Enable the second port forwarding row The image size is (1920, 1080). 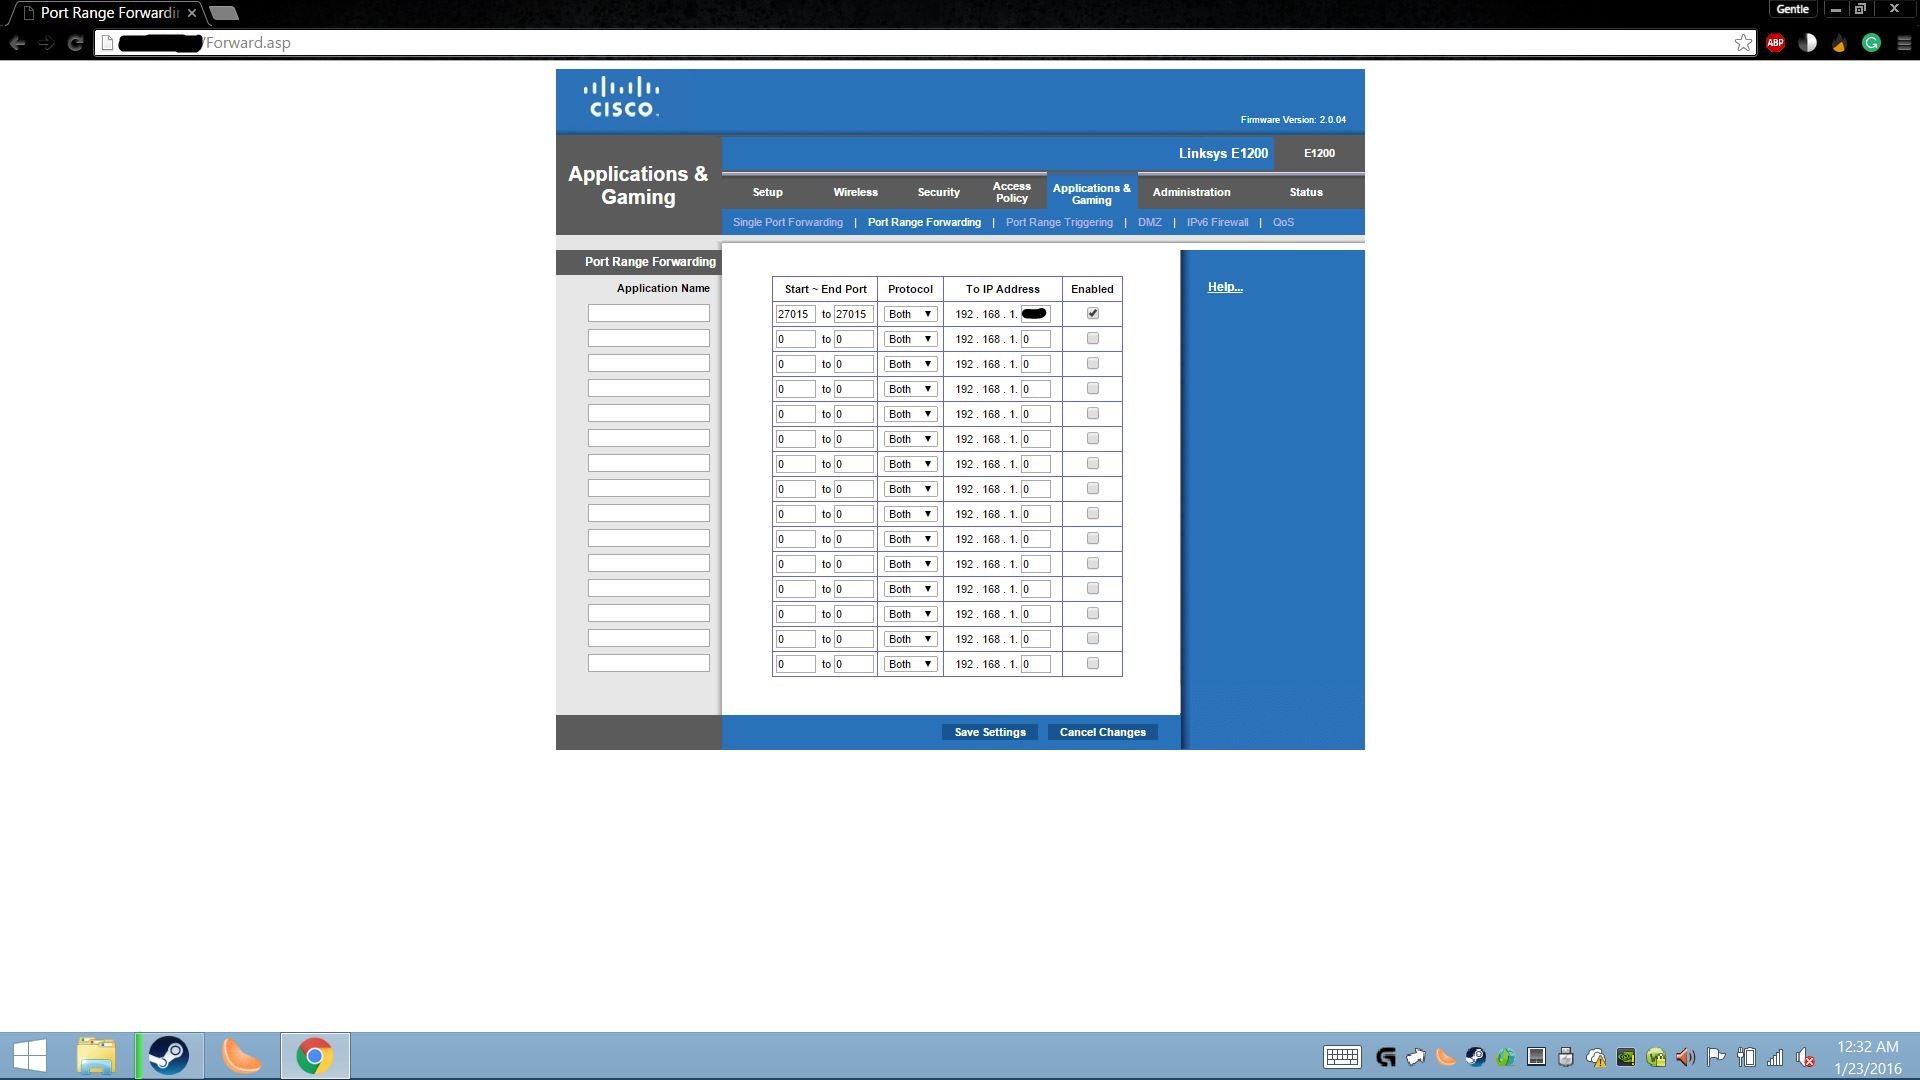(x=1092, y=339)
